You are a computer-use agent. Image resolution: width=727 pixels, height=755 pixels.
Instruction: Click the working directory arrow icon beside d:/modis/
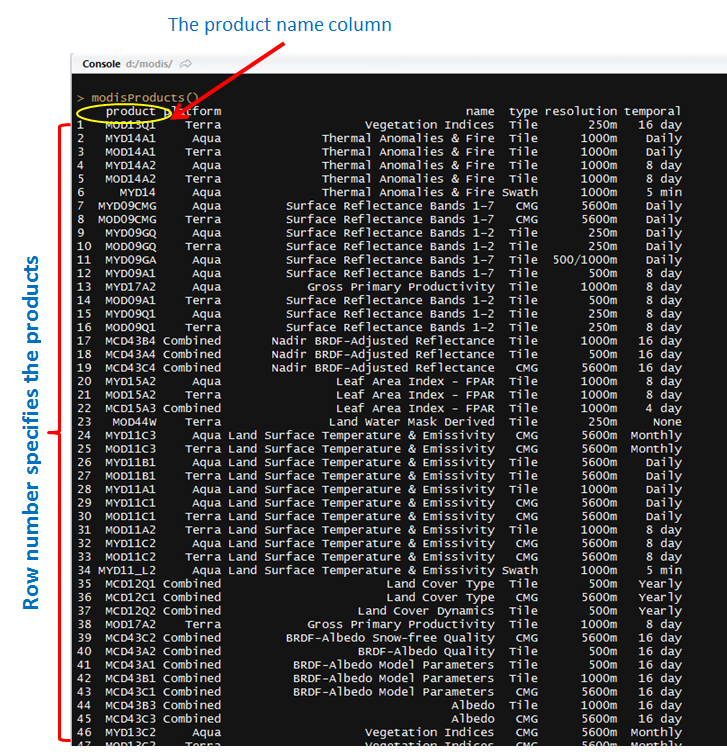click(x=186, y=64)
